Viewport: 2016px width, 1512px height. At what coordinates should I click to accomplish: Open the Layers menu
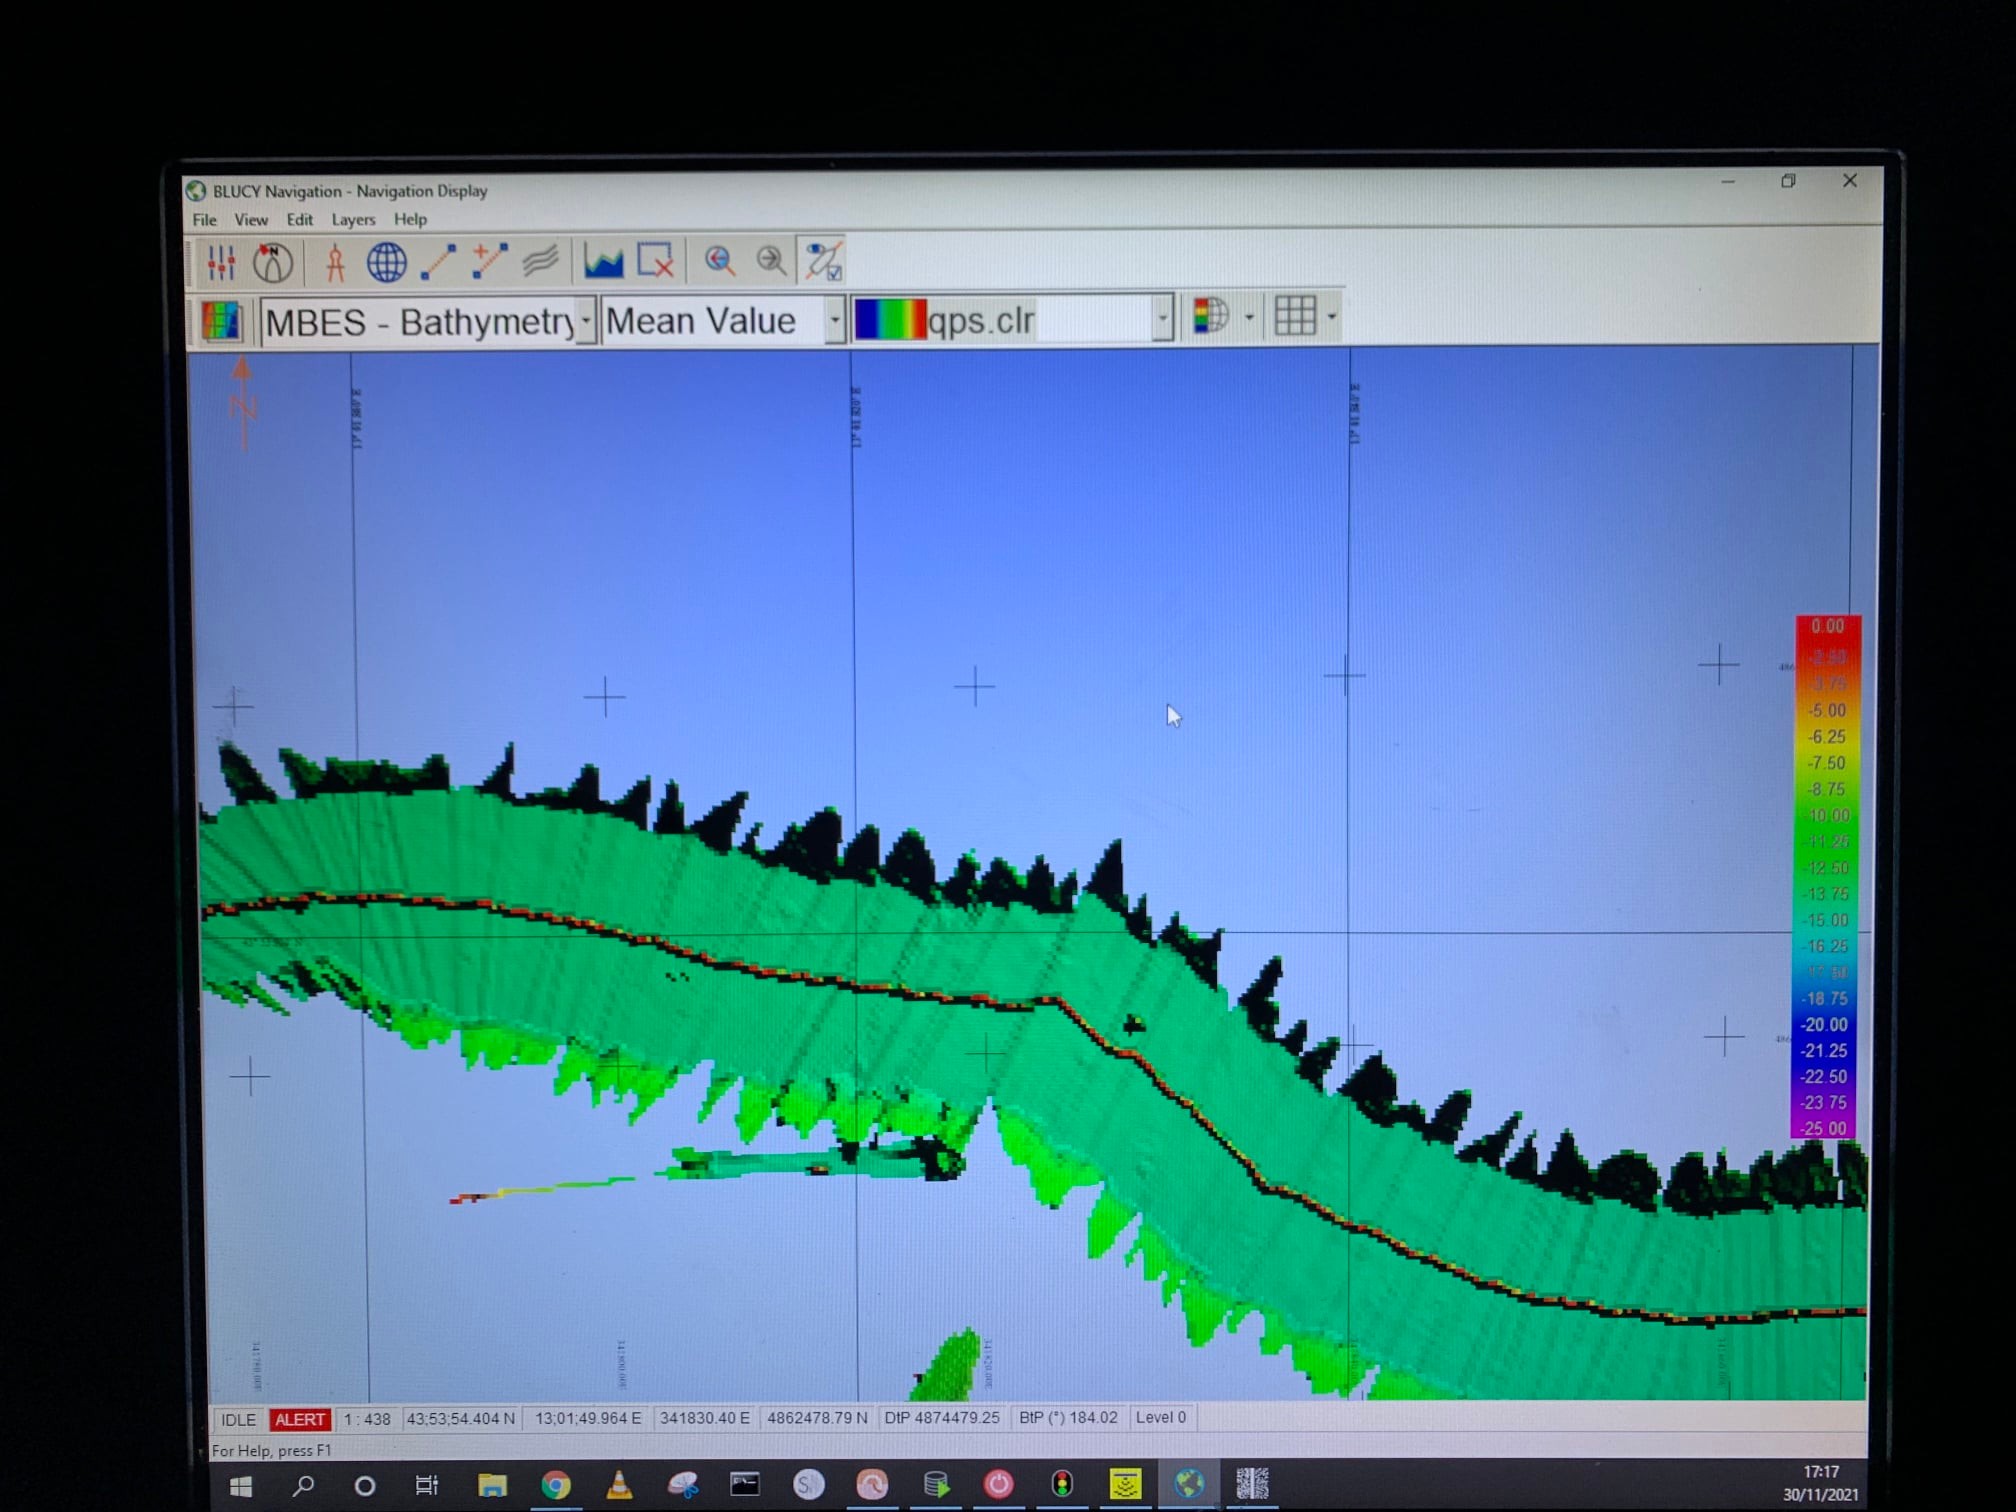[353, 220]
